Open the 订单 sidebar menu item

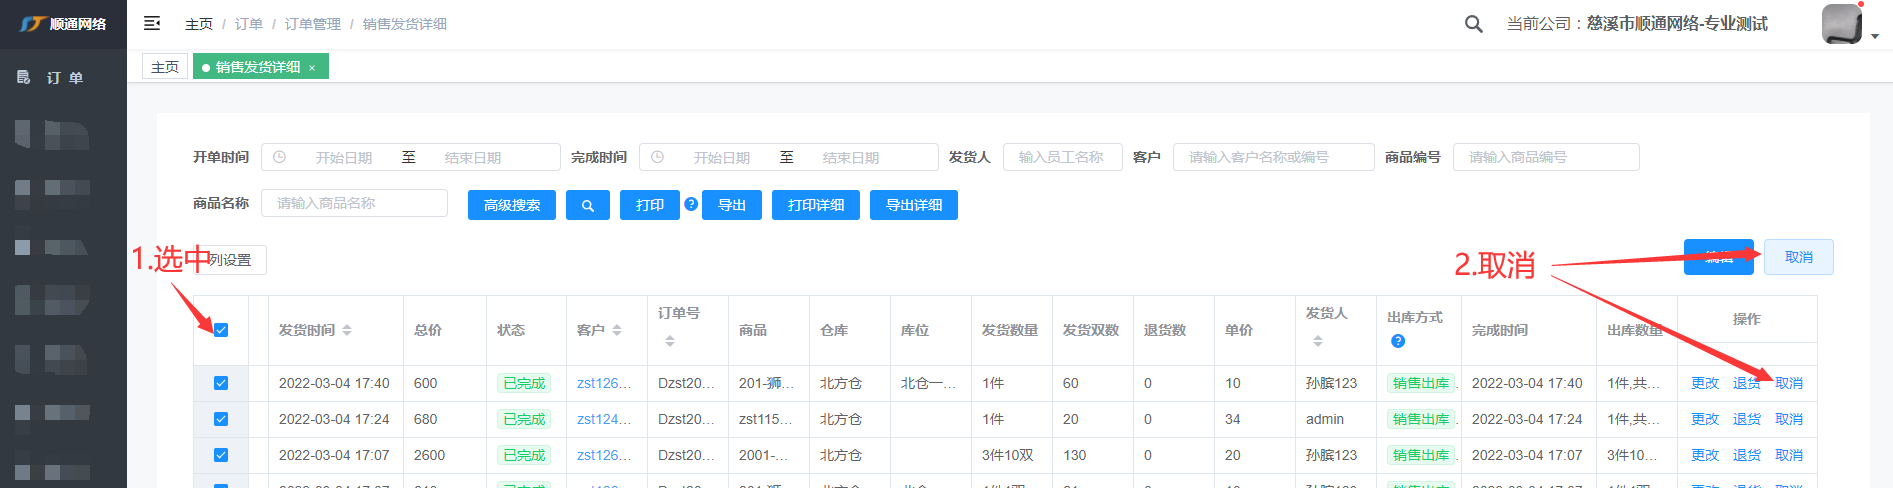(64, 77)
